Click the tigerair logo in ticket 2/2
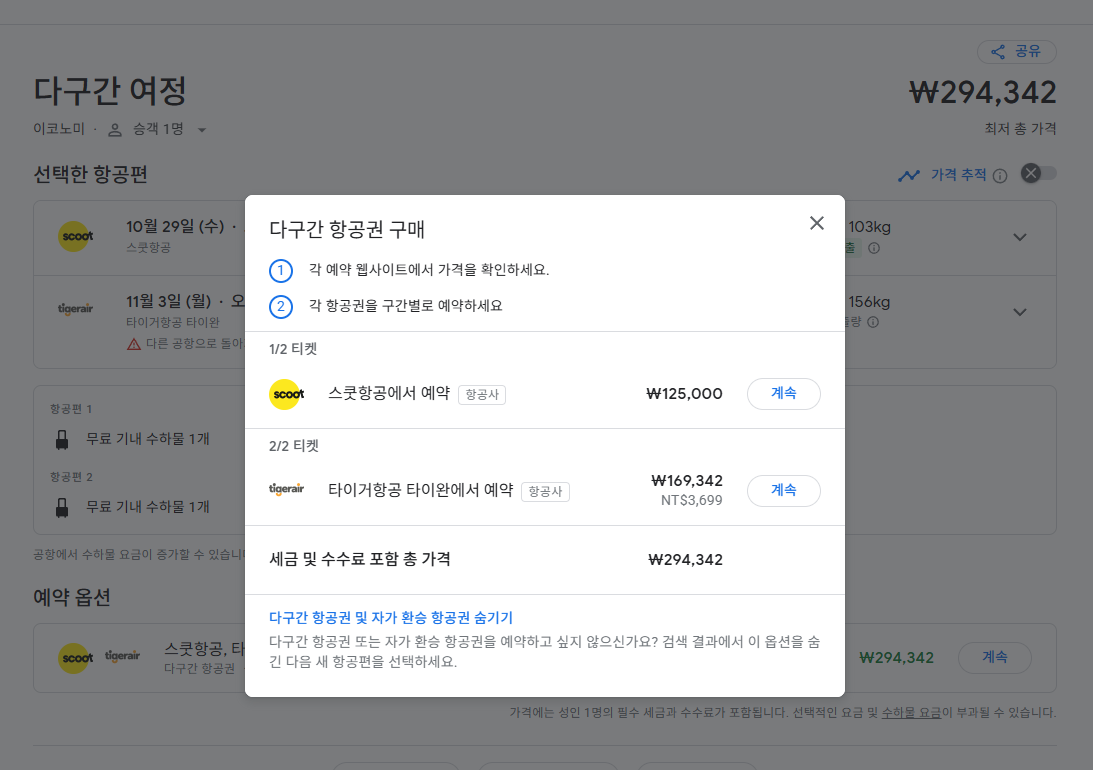1093x770 pixels. 286,489
